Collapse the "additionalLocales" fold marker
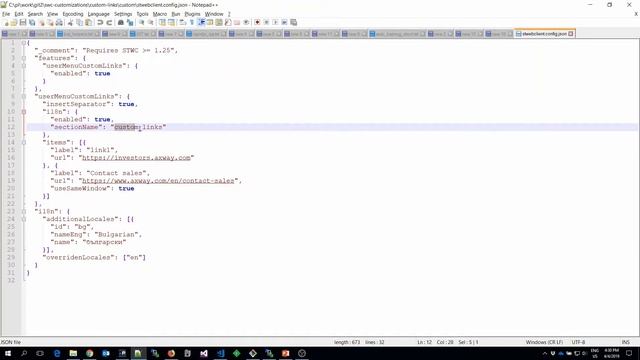The image size is (640, 360). 24,219
